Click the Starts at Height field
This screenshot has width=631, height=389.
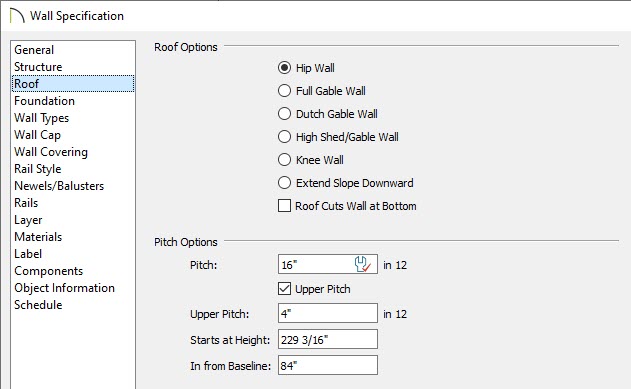pos(328,339)
